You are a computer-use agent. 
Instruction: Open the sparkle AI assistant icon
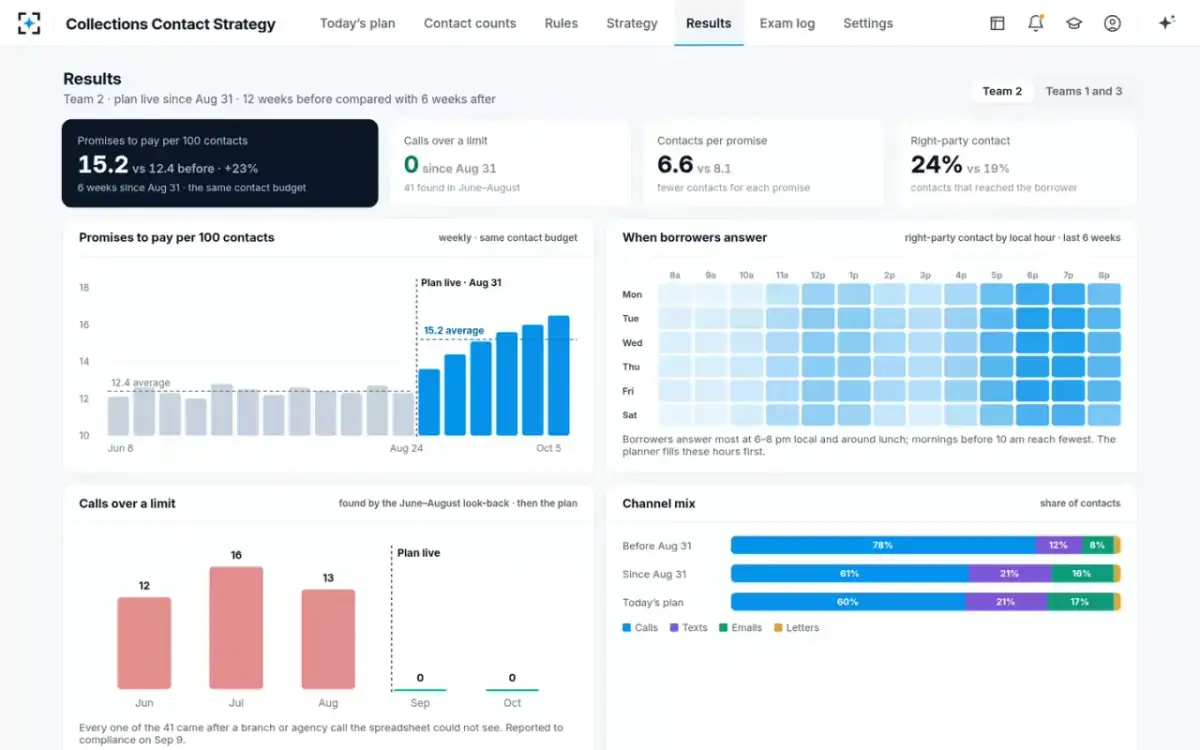coord(1166,23)
